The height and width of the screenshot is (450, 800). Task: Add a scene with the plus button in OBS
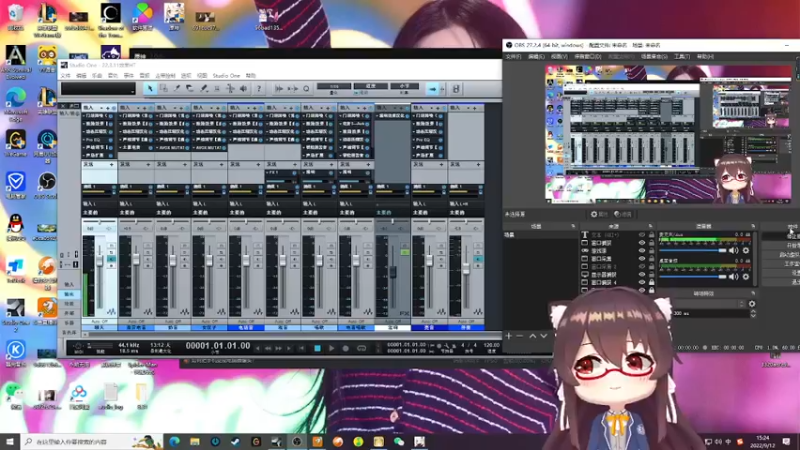(x=508, y=336)
